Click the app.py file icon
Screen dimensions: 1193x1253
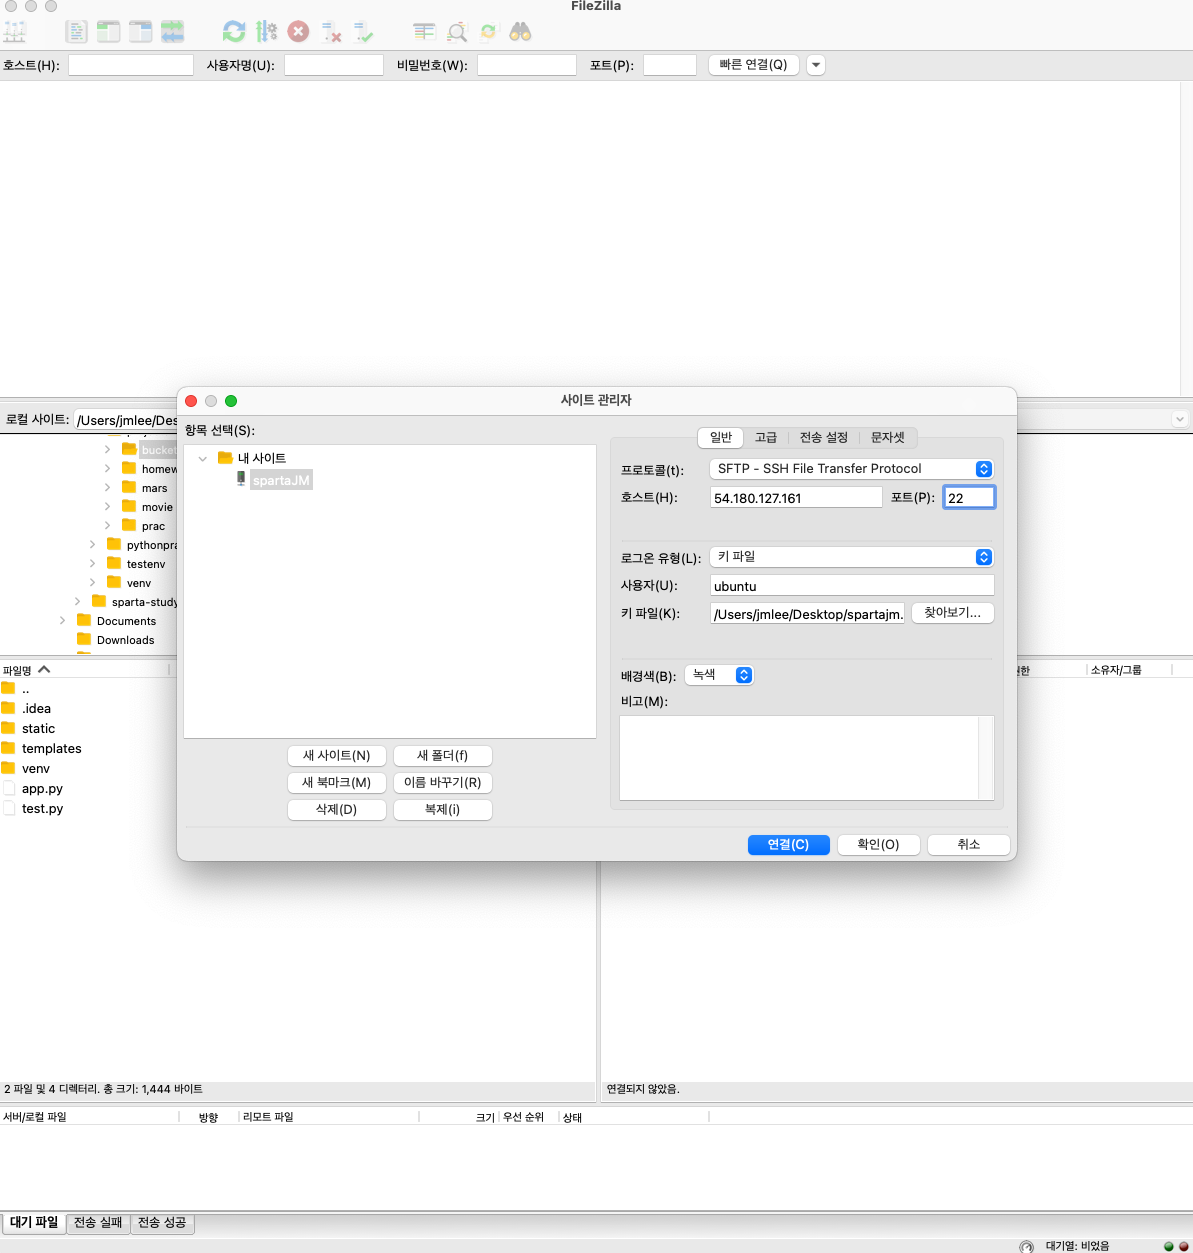click(9, 788)
